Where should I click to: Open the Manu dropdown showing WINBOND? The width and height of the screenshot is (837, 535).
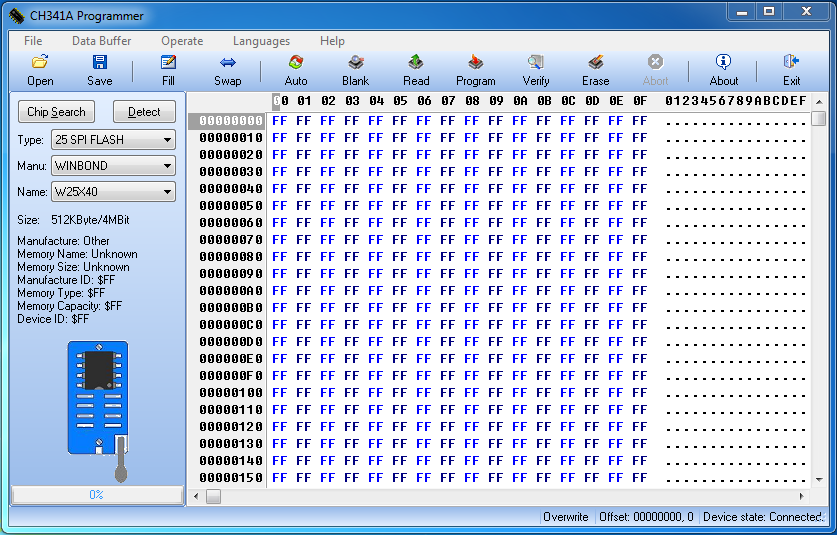tap(113, 166)
